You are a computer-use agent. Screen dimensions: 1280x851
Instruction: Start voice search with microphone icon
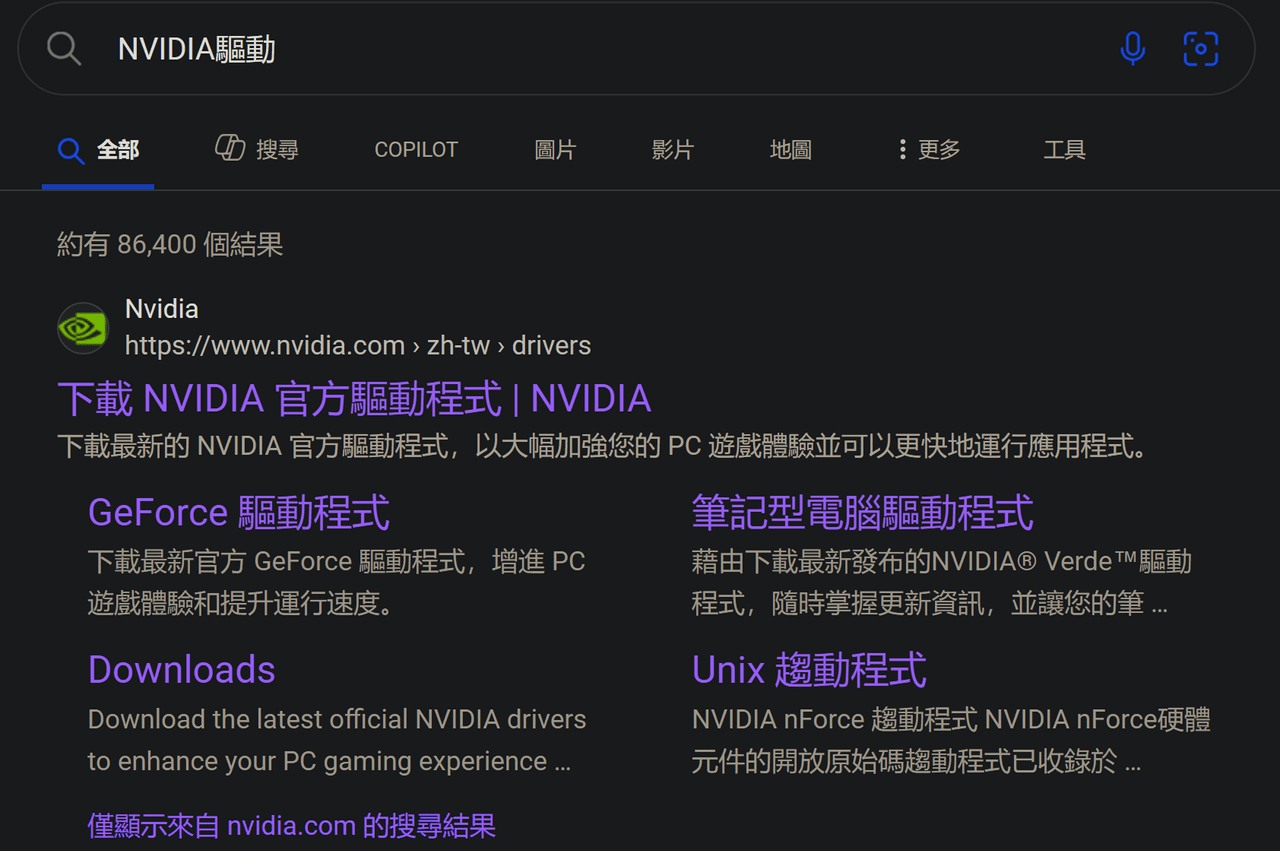click(x=1133, y=48)
